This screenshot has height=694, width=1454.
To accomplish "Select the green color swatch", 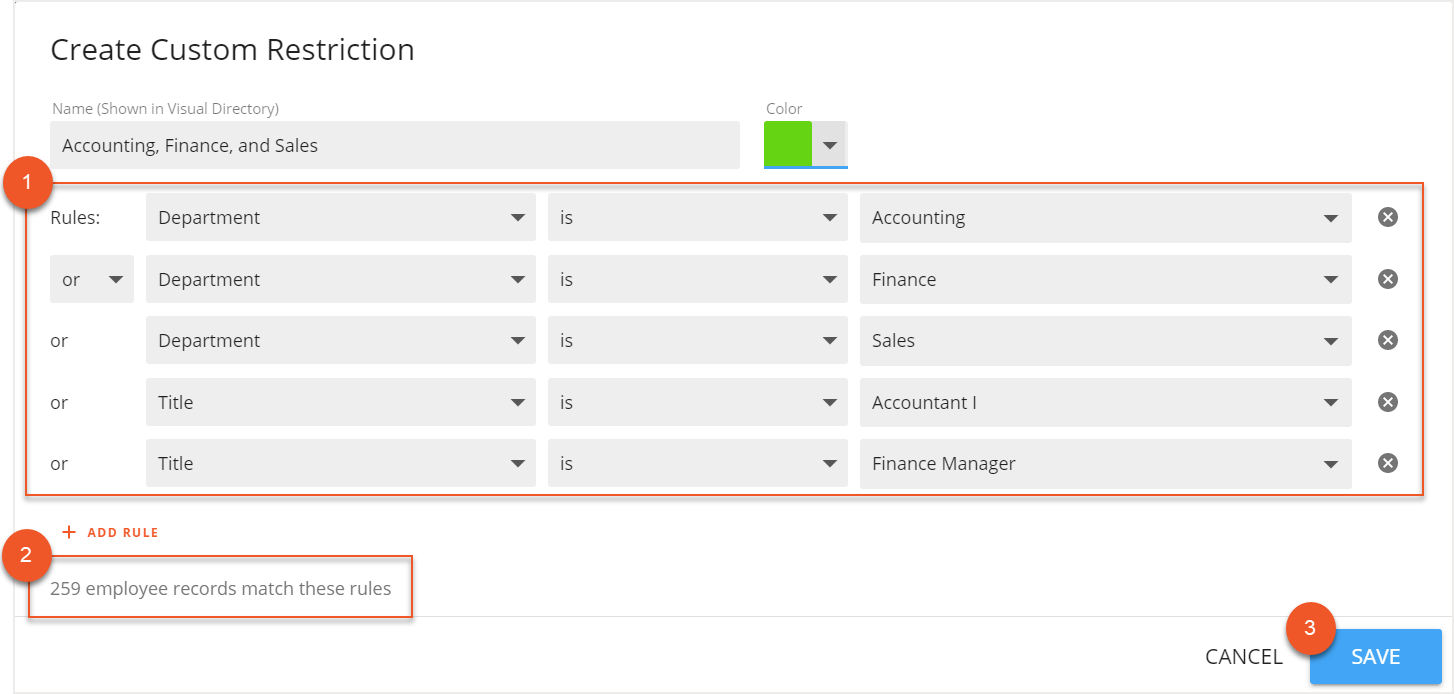I will tap(787, 144).
